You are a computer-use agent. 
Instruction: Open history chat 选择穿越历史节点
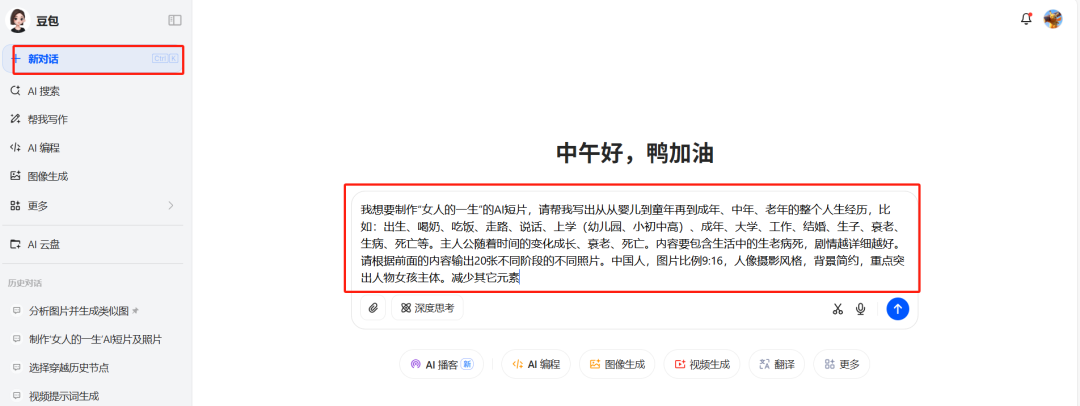tap(69, 367)
